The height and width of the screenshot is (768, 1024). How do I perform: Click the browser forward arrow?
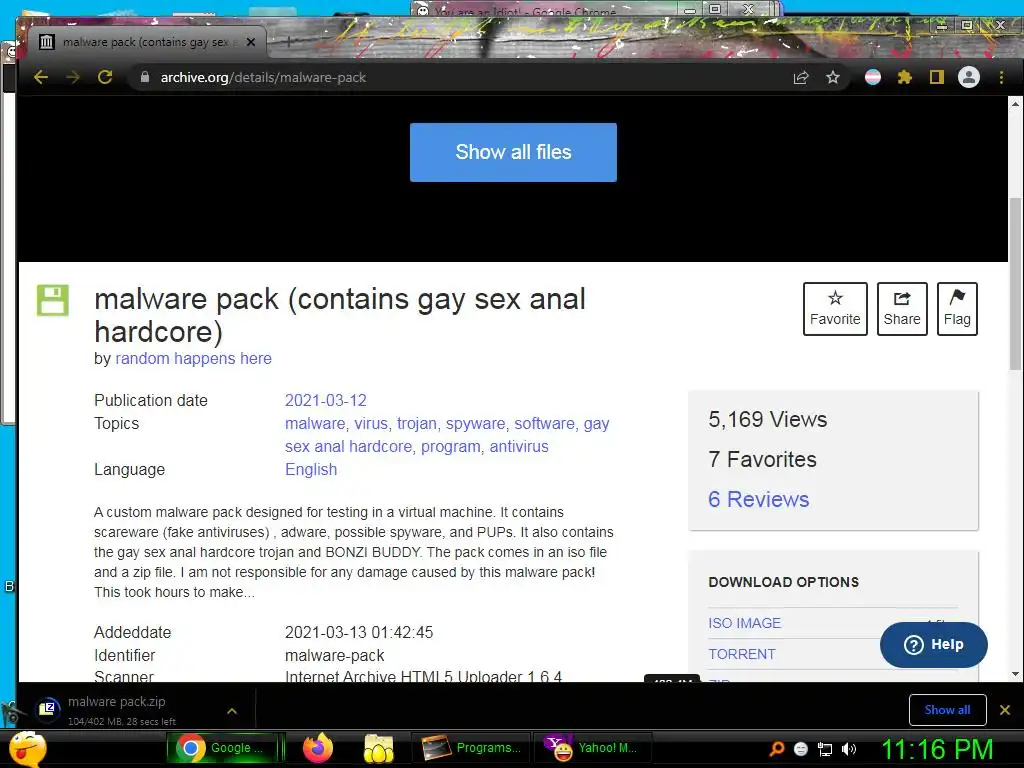73,77
